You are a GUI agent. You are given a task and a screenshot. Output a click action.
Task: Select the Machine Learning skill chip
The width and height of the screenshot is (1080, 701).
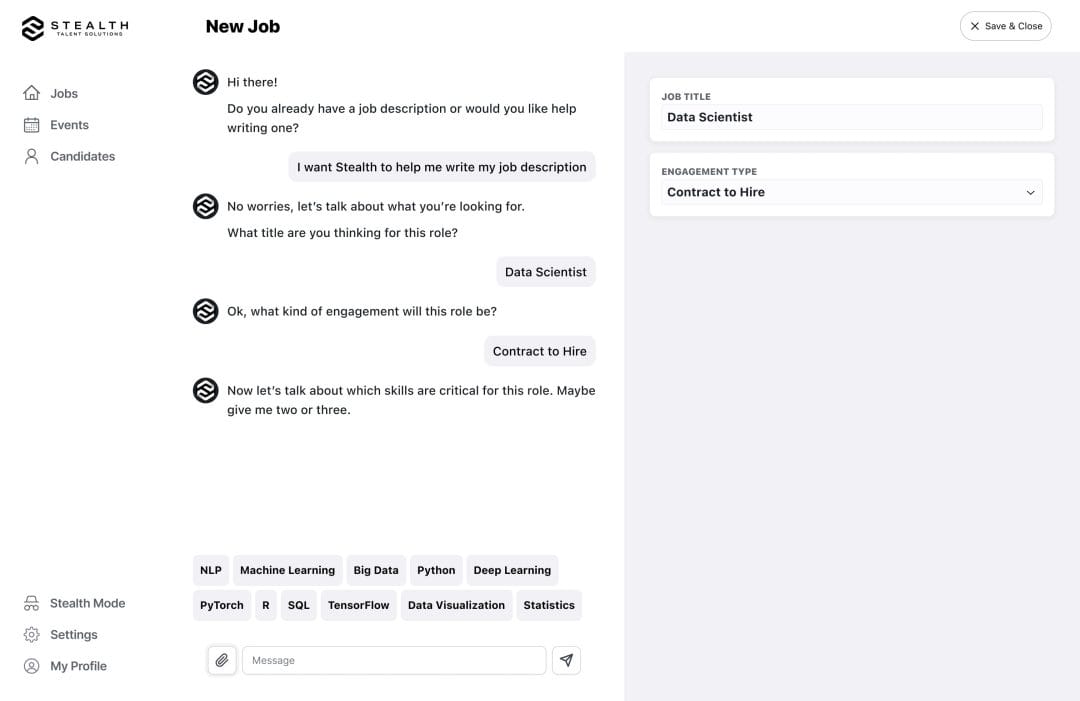click(x=287, y=570)
